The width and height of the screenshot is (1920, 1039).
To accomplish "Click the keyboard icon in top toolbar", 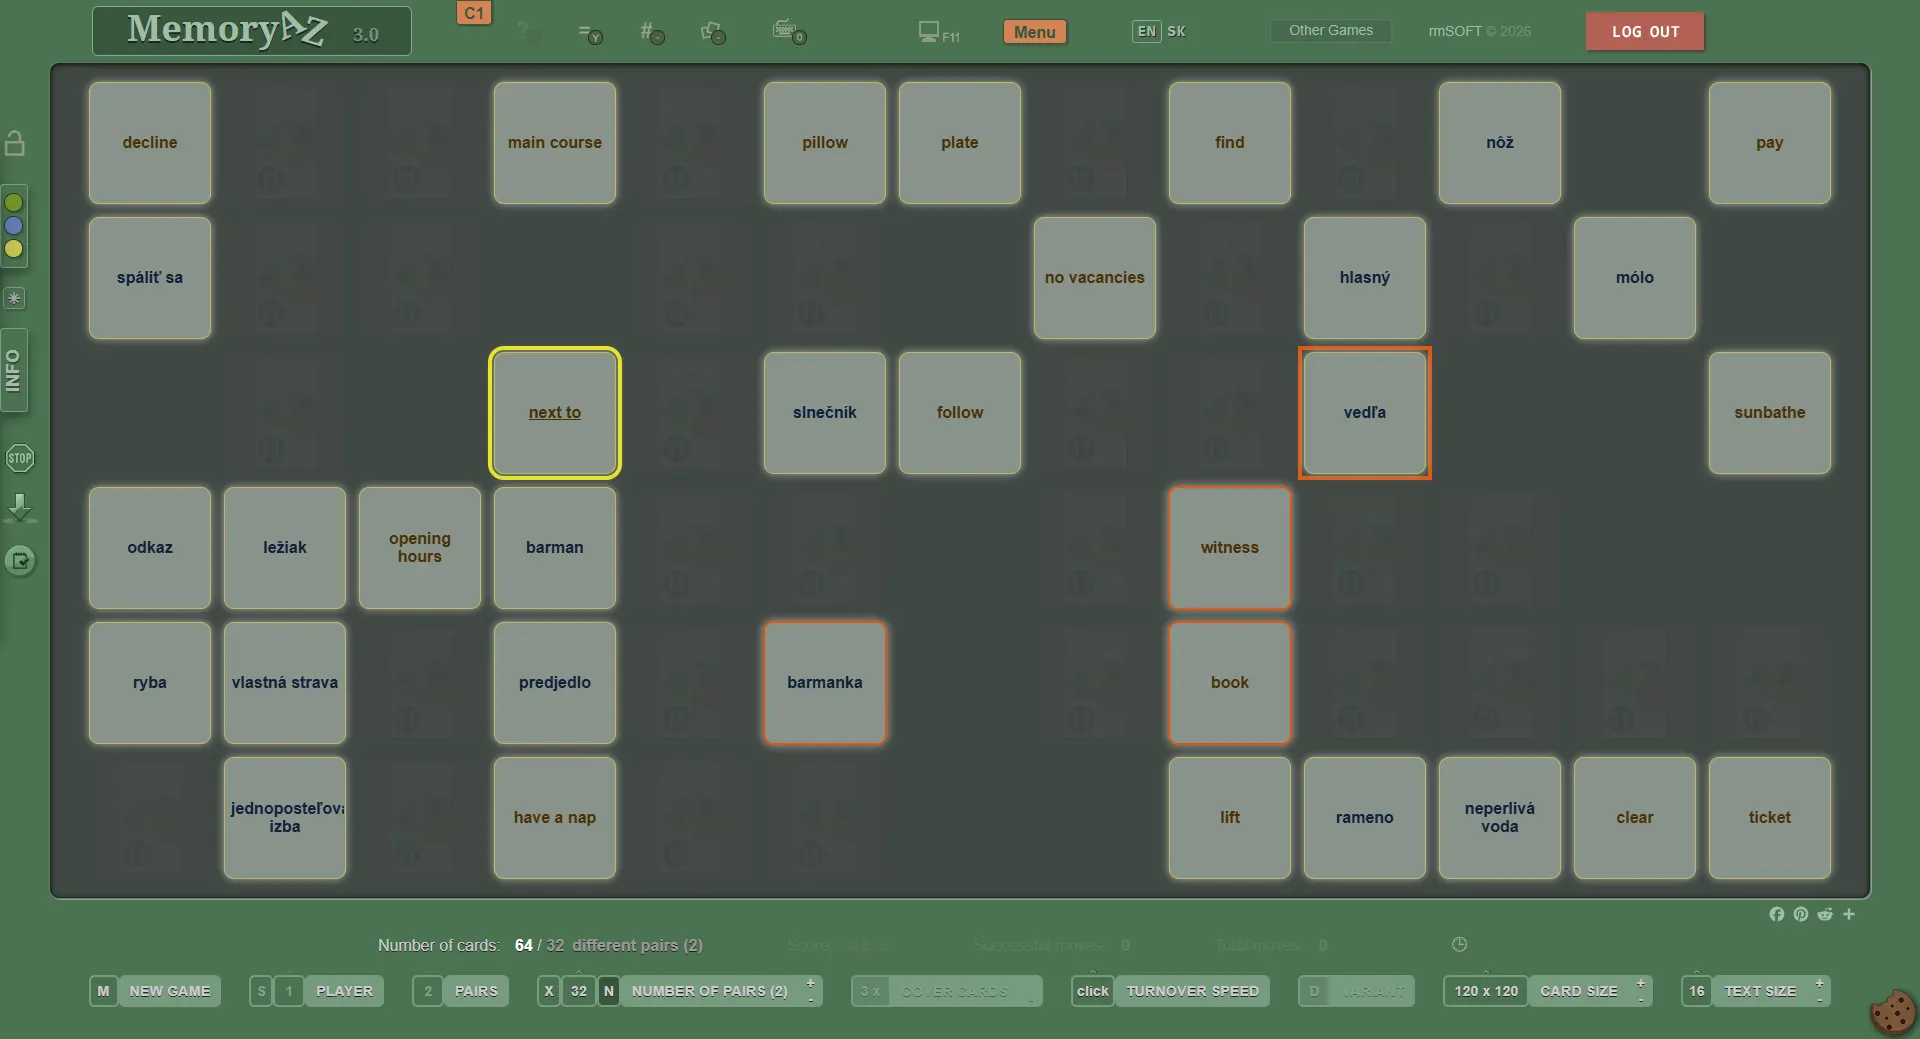I will (788, 32).
